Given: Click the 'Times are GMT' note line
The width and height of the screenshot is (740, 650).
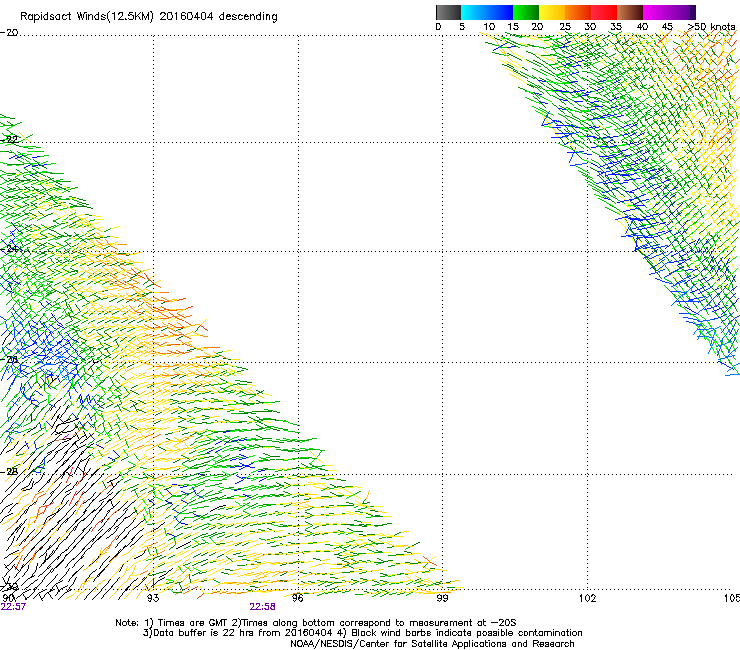Looking at the screenshot, I should click(316, 623).
